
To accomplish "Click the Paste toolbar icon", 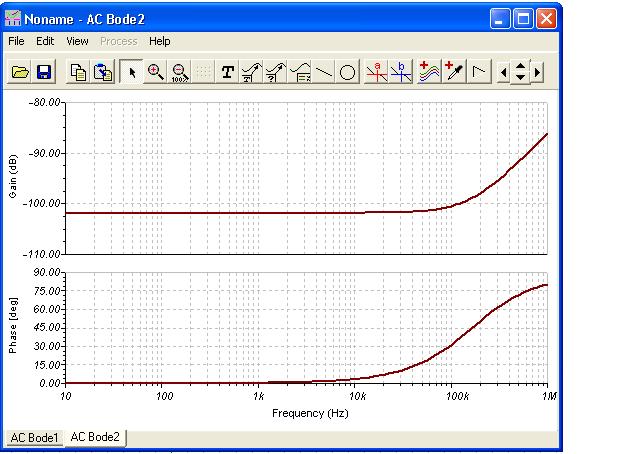I will point(102,72).
